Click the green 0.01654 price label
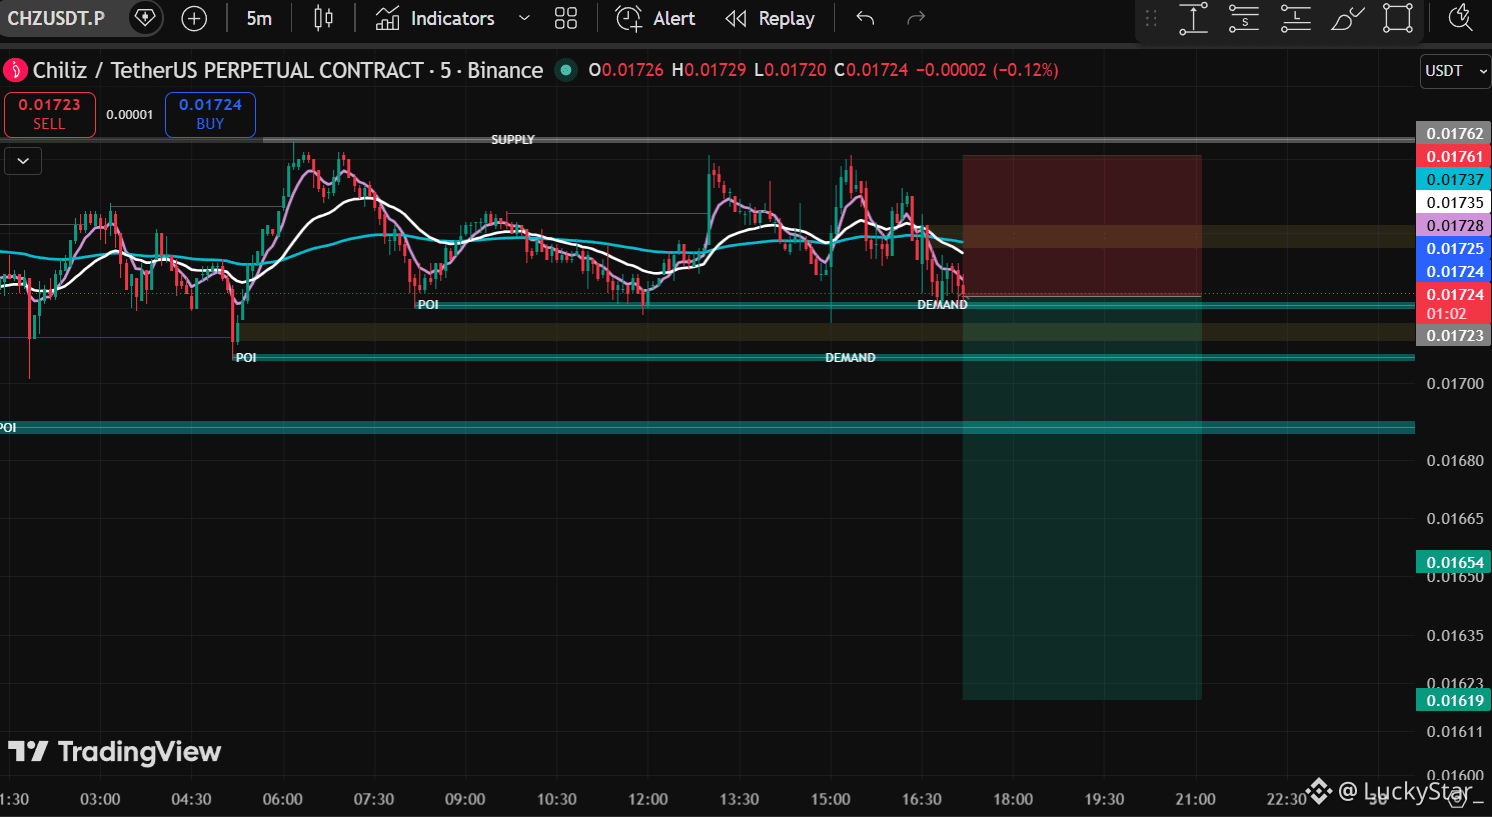Screen dimensions: 1492x817 point(1454,562)
